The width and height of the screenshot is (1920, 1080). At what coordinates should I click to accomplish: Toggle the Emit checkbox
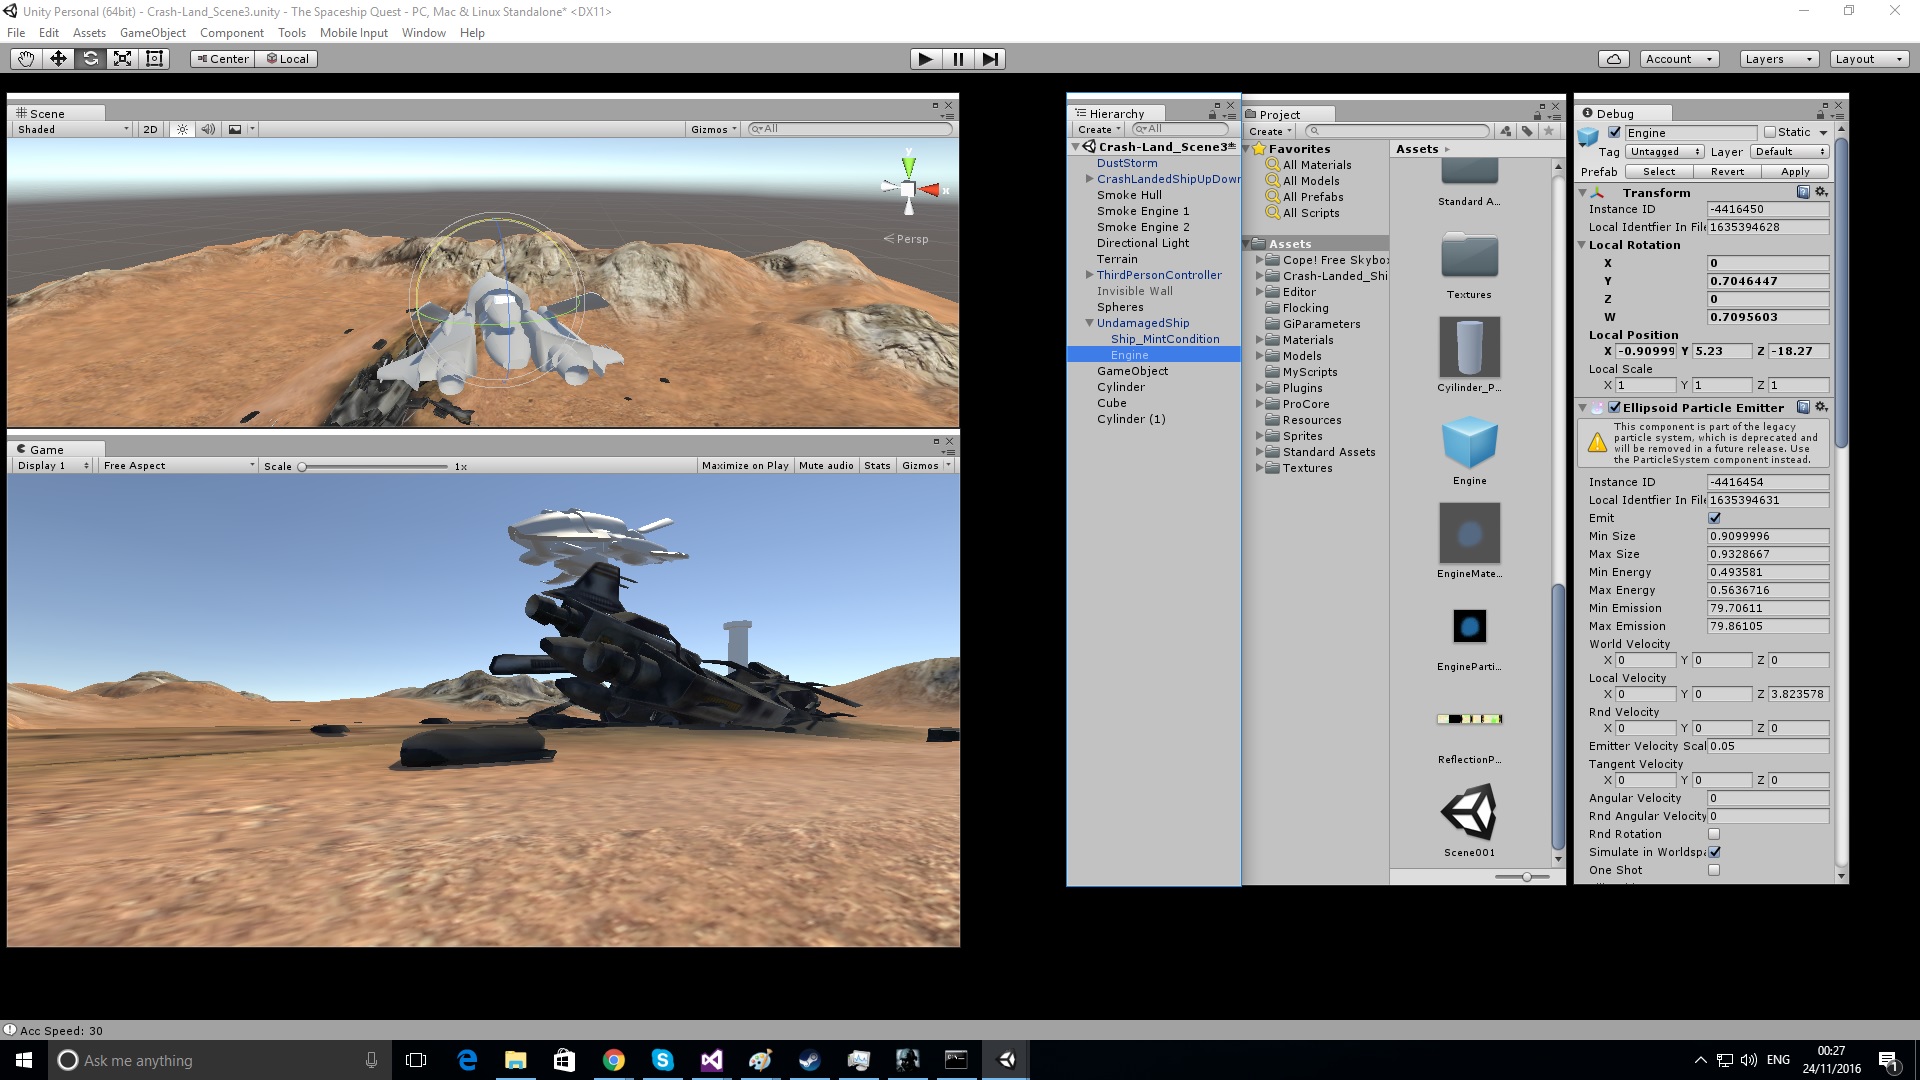(x=1714, y=518)
